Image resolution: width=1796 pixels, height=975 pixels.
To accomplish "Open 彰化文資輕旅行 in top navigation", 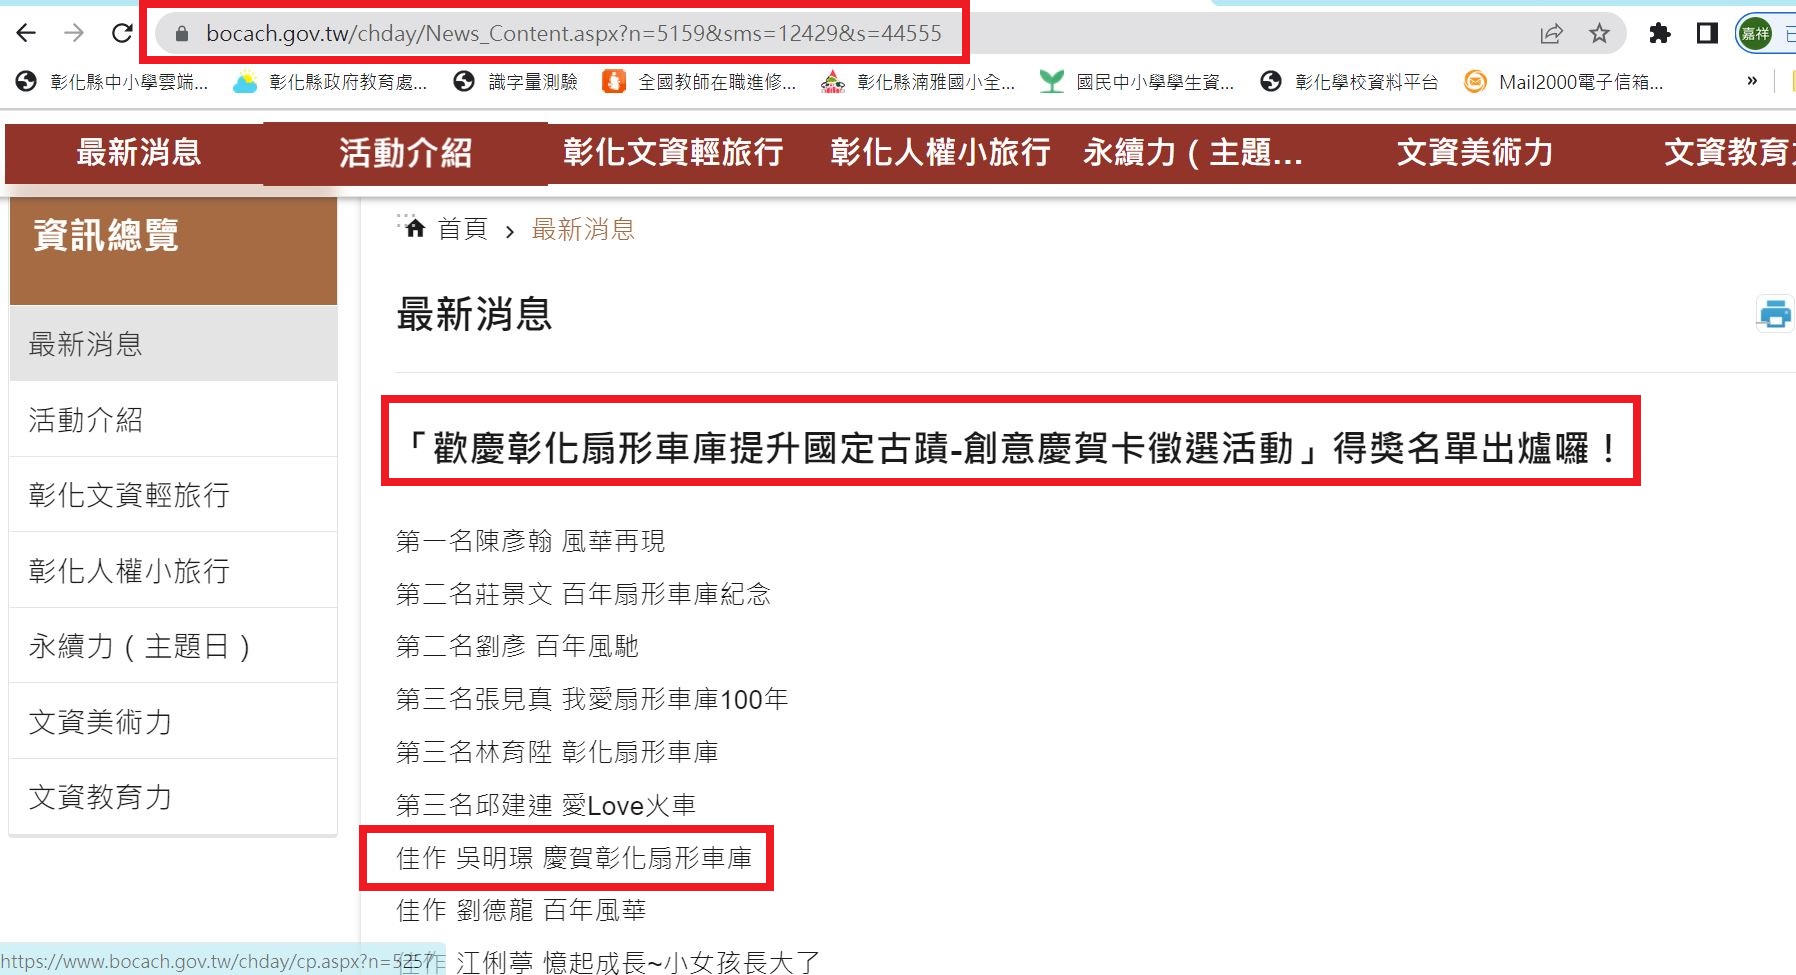I will tap(672, 153).
